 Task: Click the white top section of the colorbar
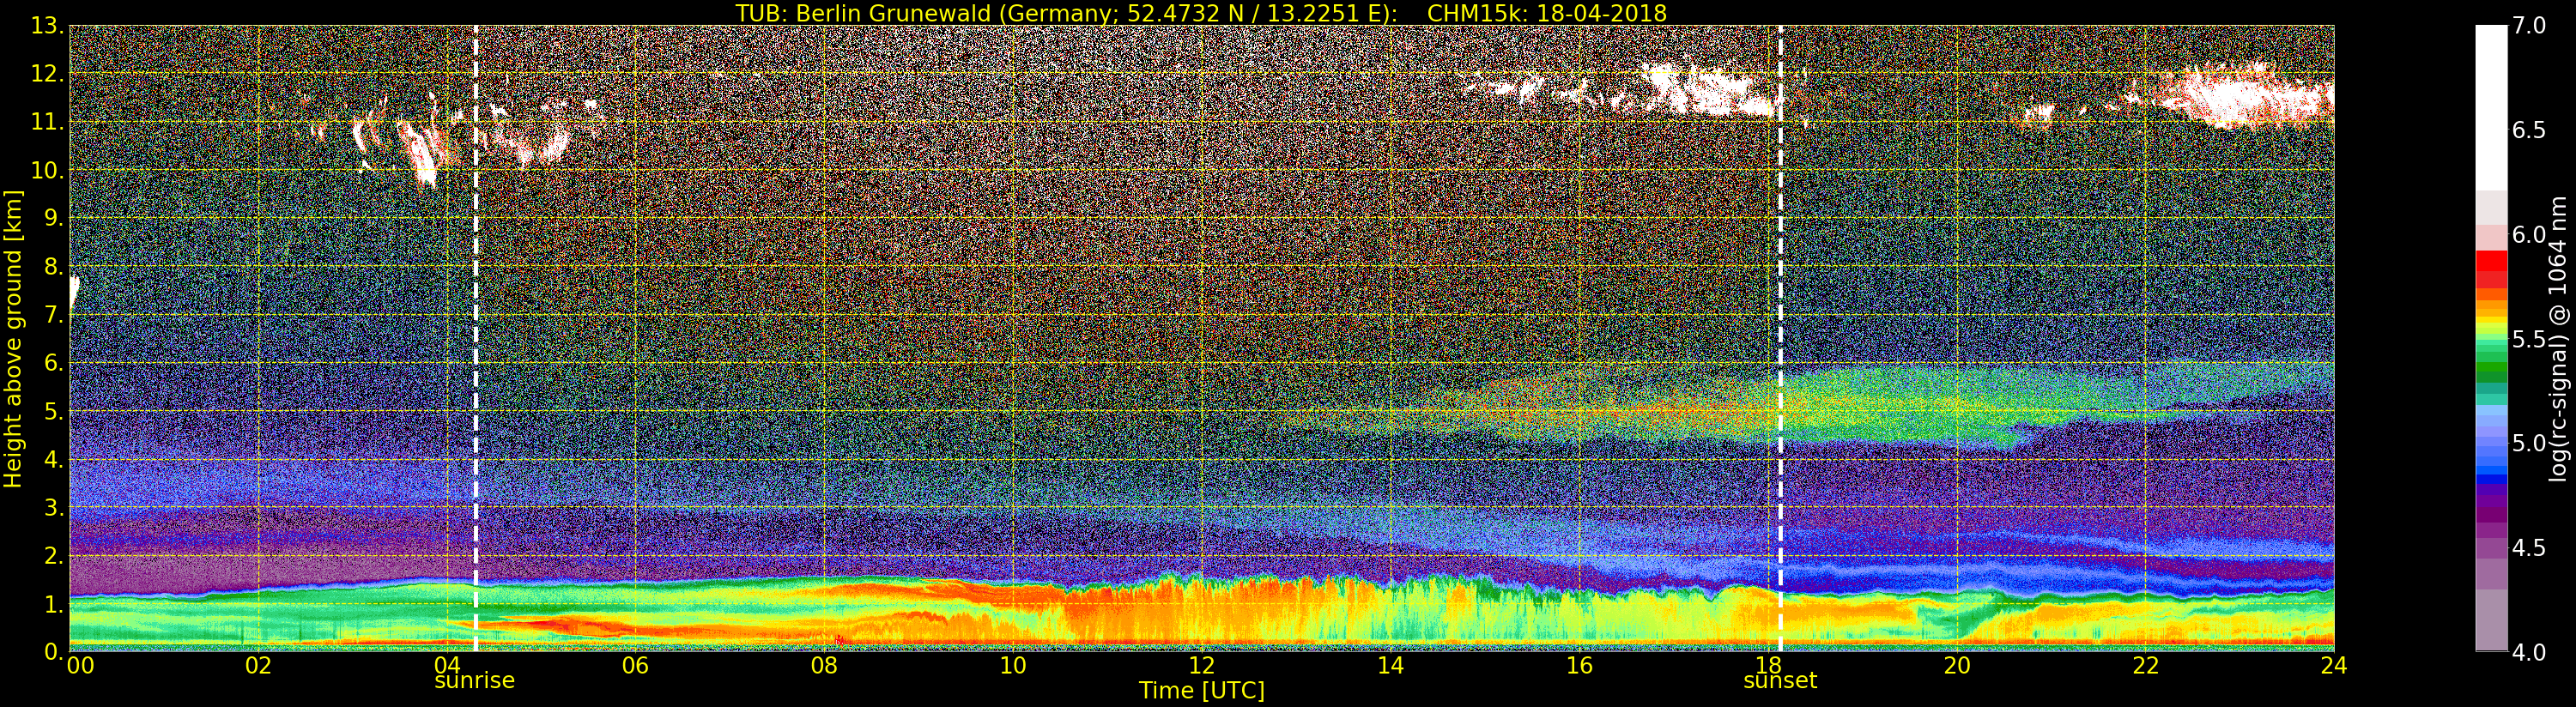pos(2491,108)
